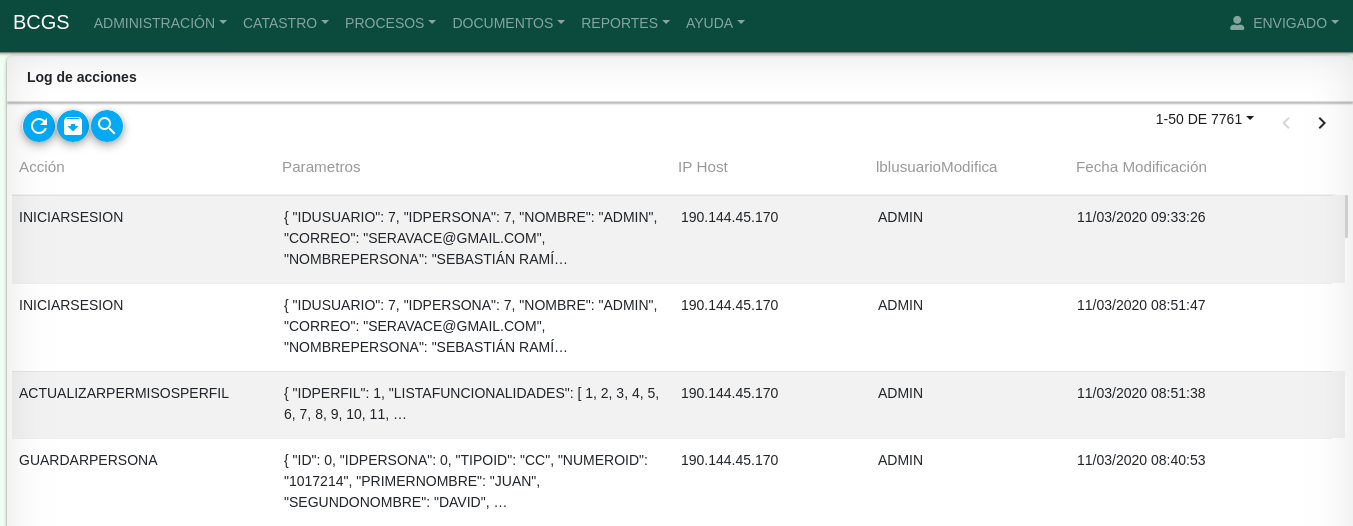Open the DOCUMENTOS menu
The image size is (1353, 526).
(508, 23)
